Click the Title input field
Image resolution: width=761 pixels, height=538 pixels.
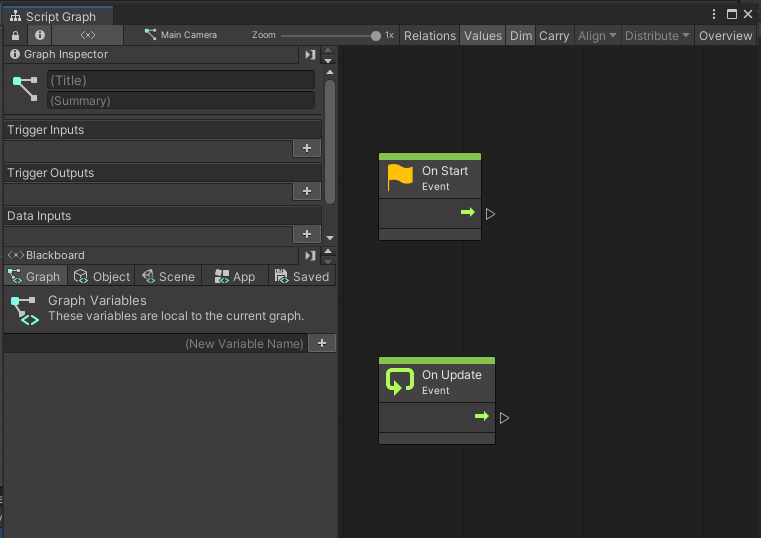tap(181, 80)
